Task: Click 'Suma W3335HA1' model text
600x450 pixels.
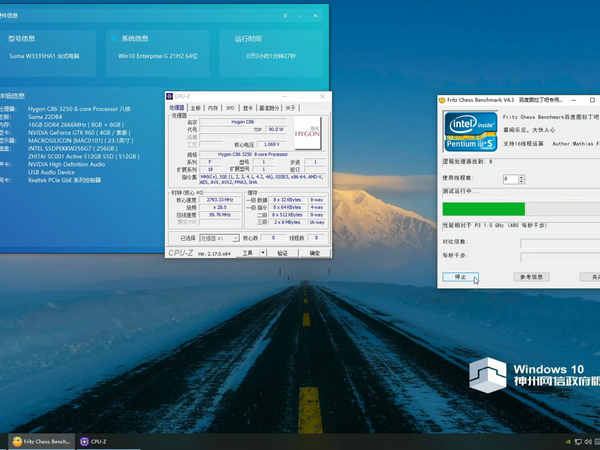Action: tap(33, 56)
